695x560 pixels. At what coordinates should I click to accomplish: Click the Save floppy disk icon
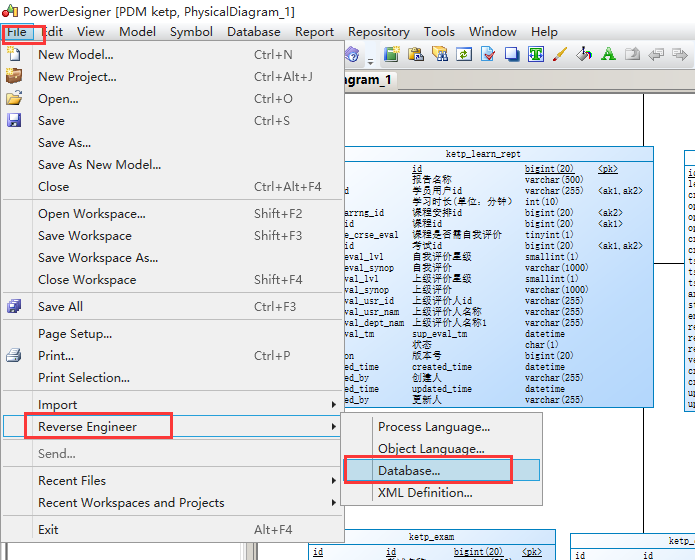pos(14,120)
